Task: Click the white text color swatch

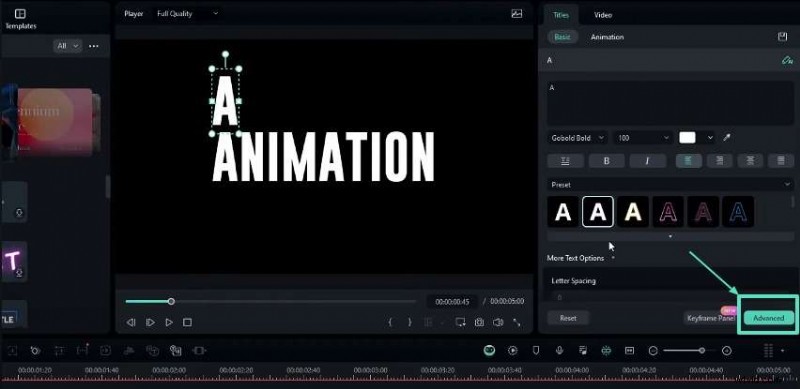Action: pyautogui.click(x=687, y=138)
